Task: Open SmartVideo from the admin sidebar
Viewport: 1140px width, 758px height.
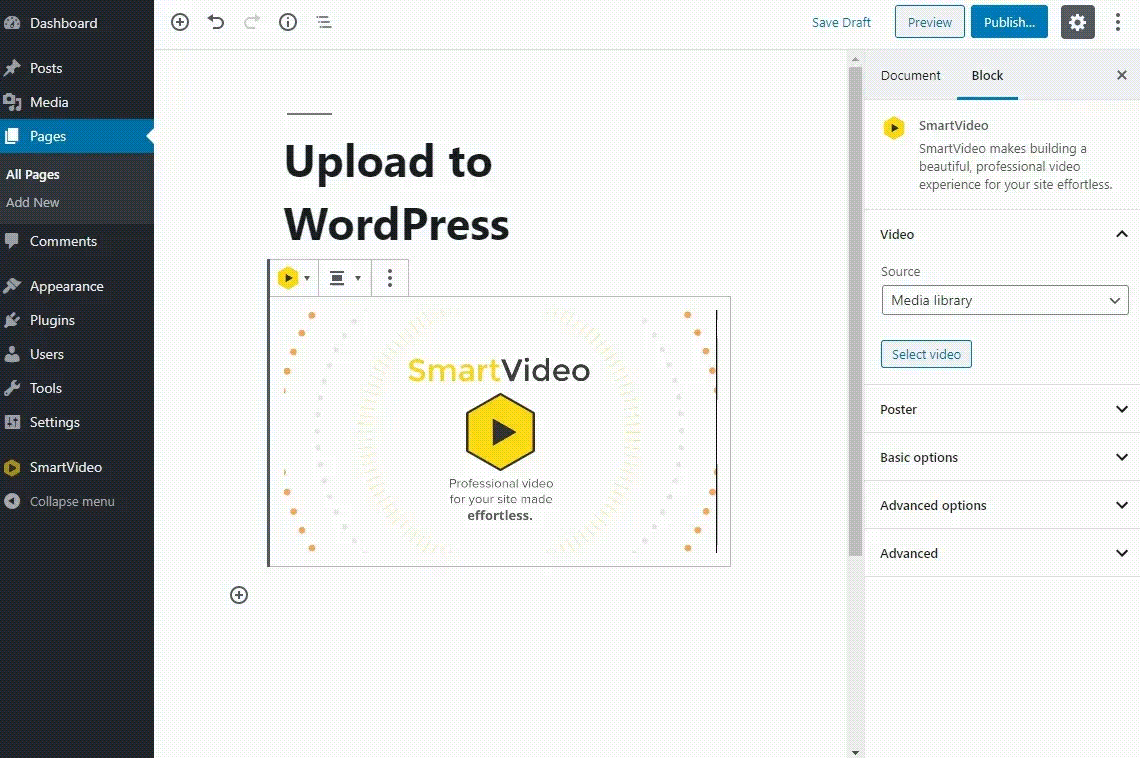Action: [x=65, y=467]
